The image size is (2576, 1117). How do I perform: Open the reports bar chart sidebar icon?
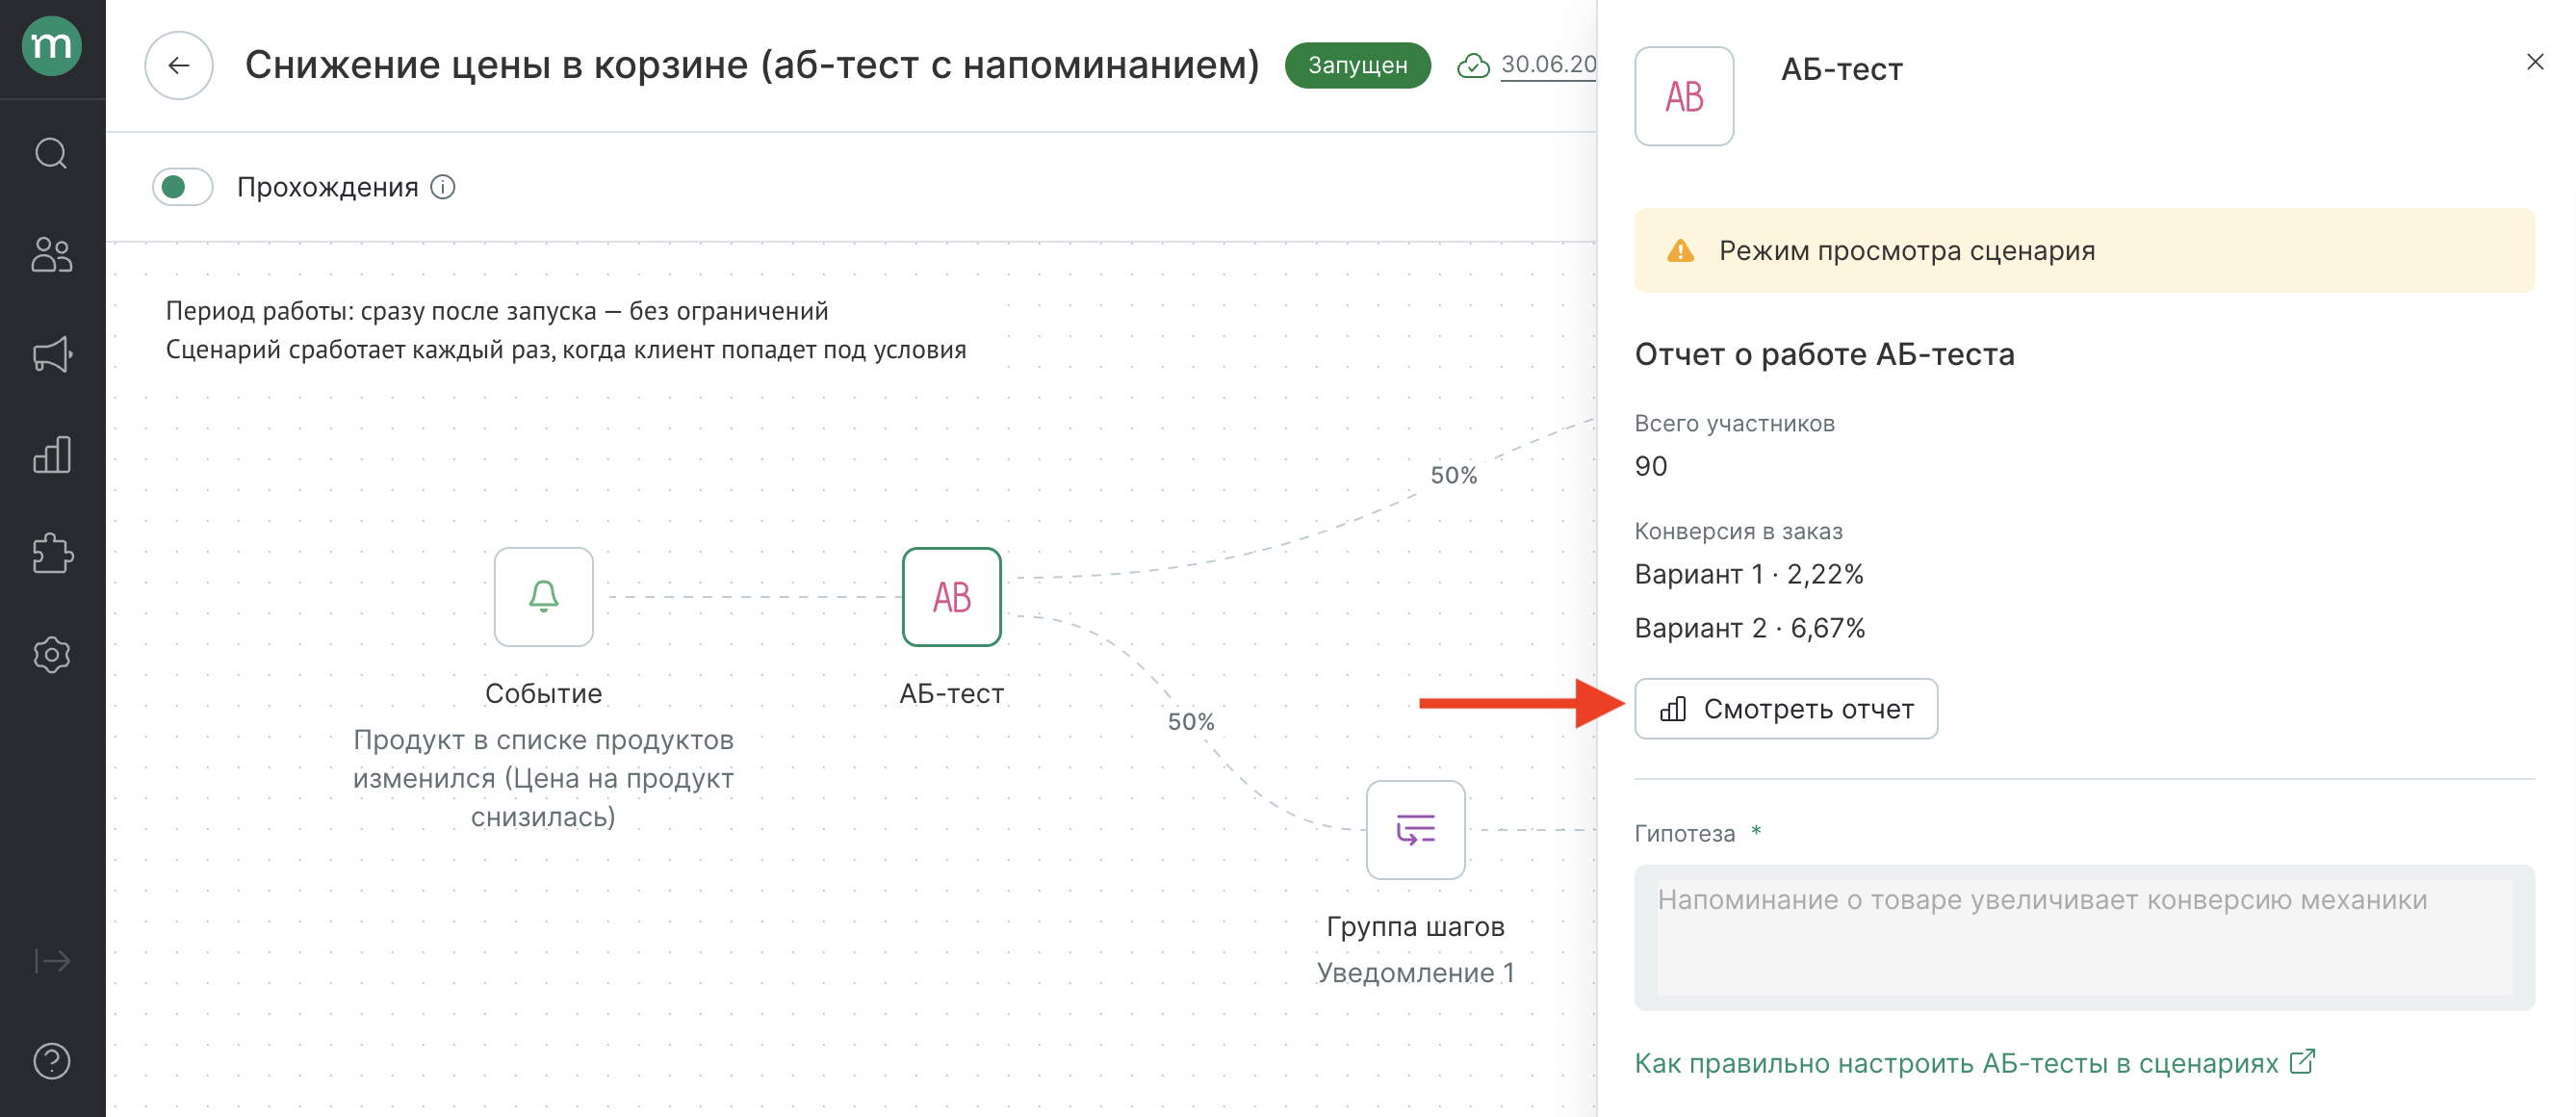pos(52,454)
